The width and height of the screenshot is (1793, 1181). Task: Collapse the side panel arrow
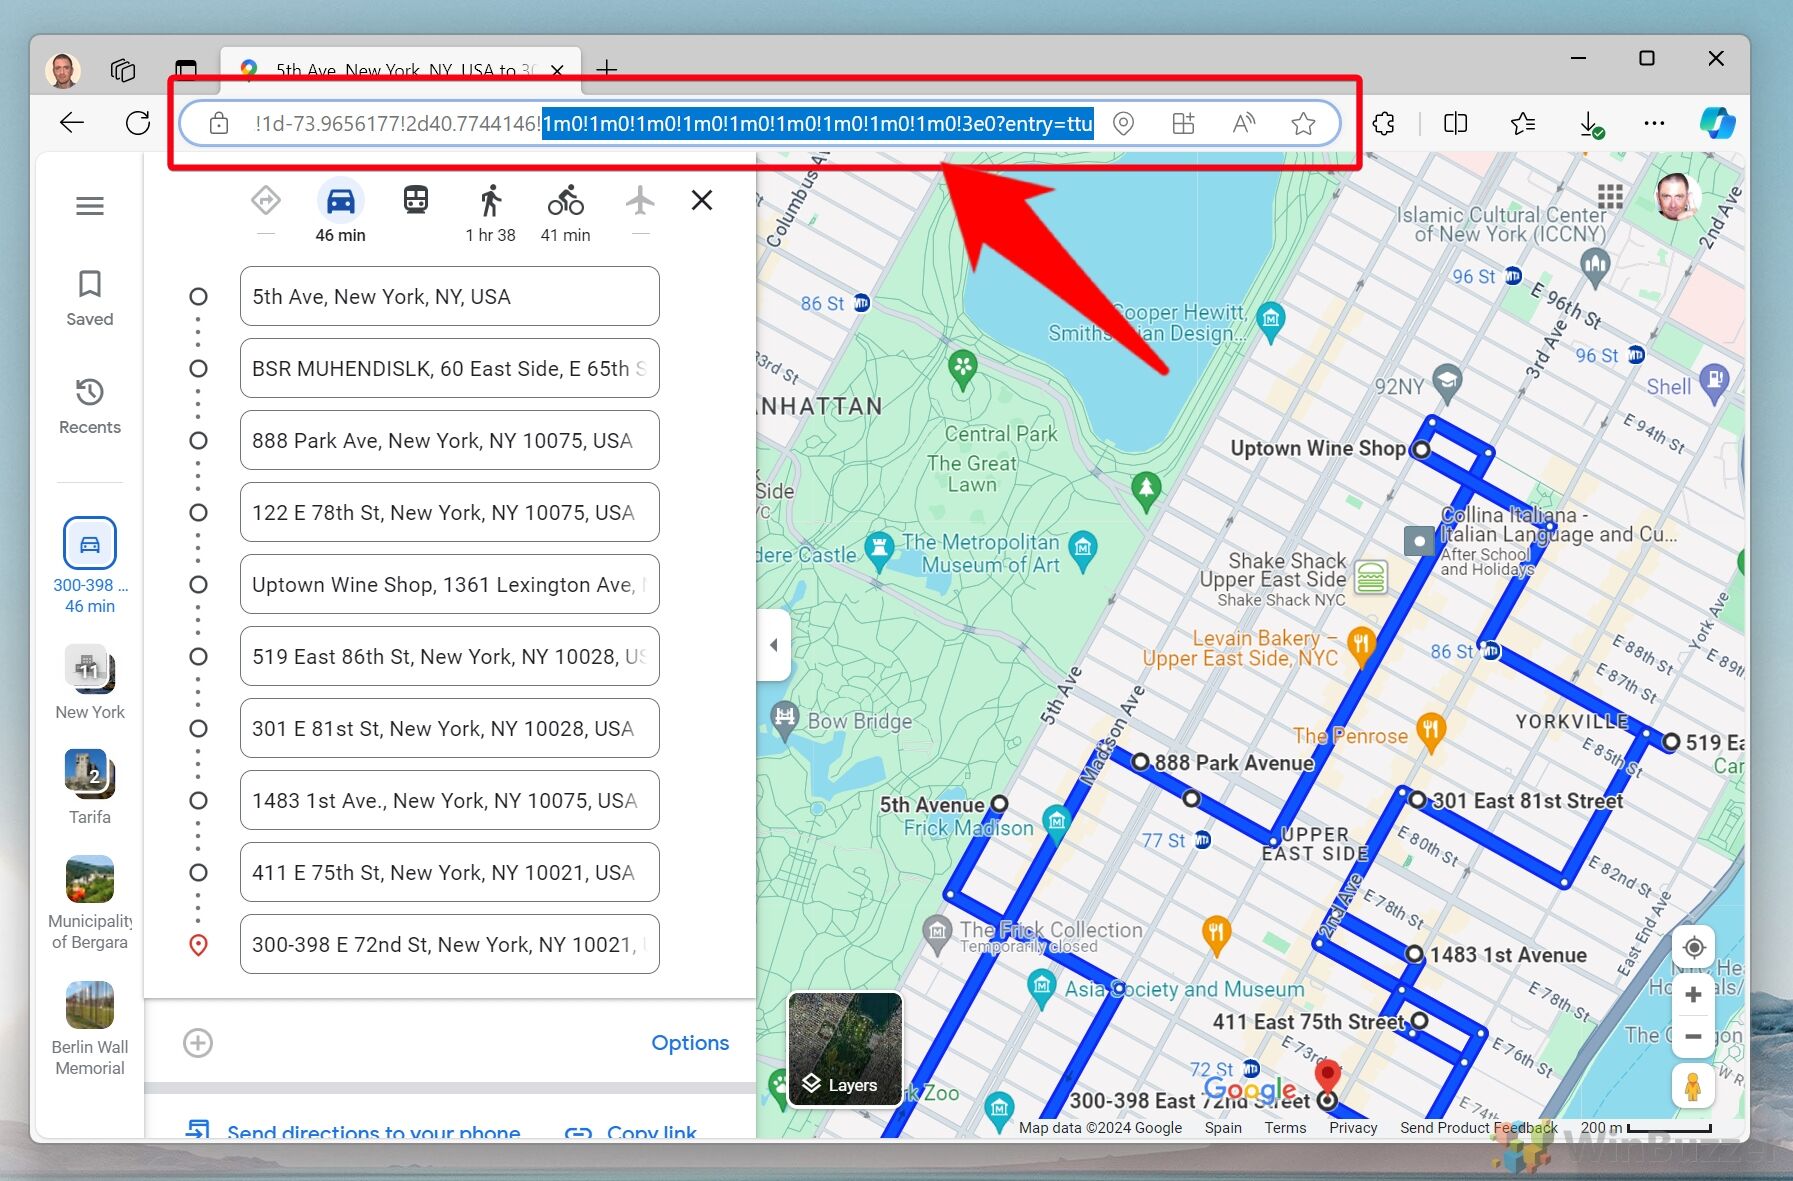click(773, 645)
